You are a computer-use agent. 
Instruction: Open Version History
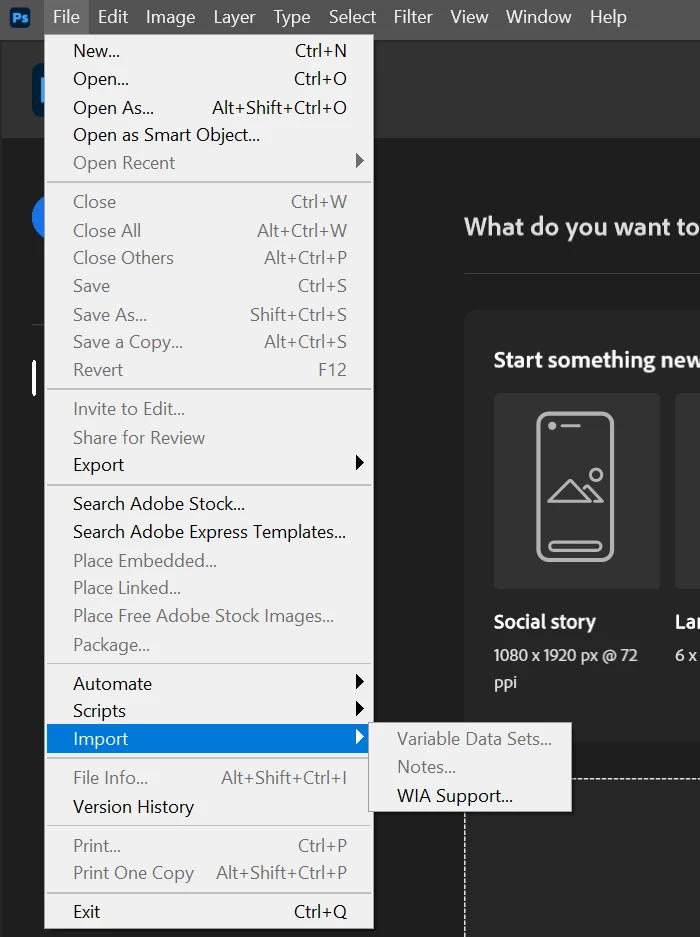click(x=209, y=807)
